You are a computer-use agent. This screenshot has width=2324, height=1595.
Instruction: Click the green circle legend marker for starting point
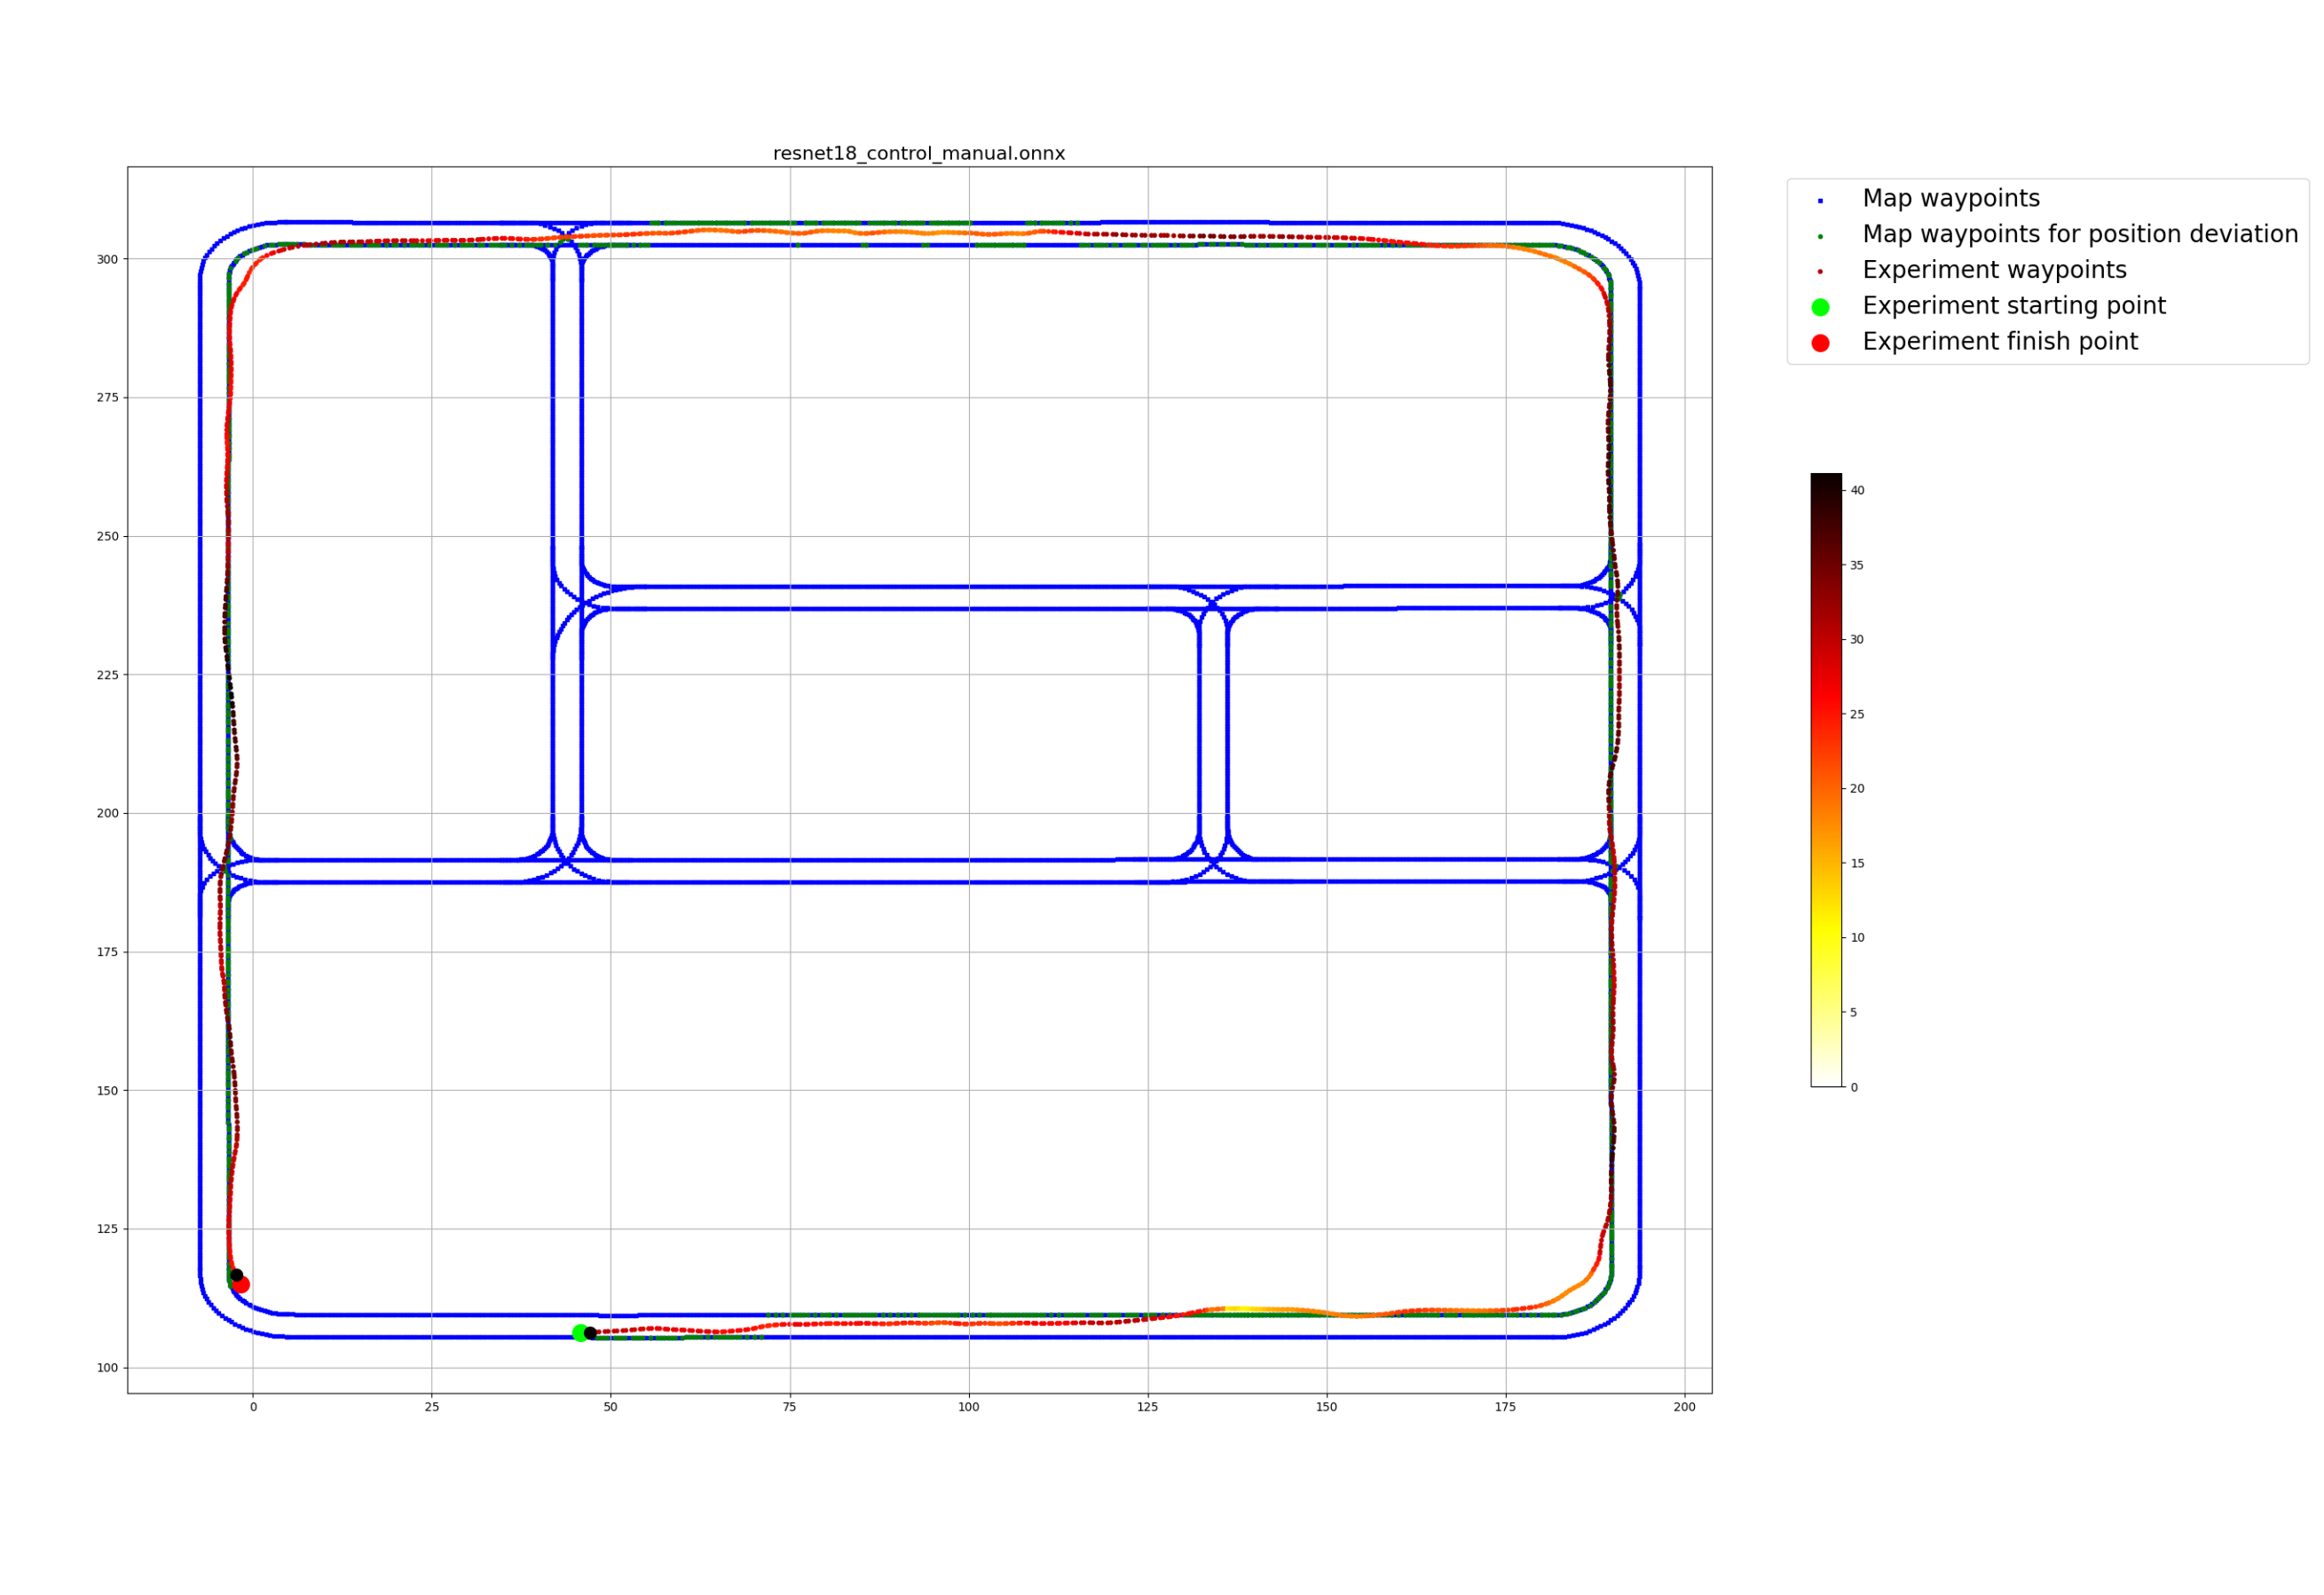(1820, 307)
